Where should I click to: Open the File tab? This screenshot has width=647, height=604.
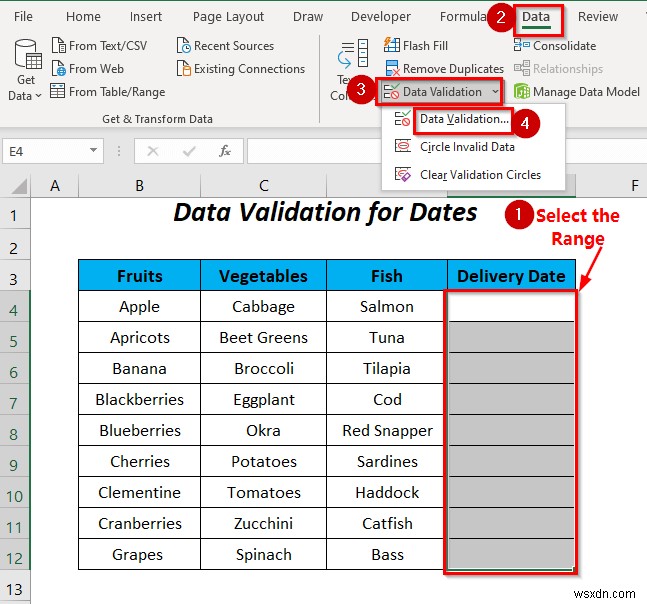(x=23, y=17)
